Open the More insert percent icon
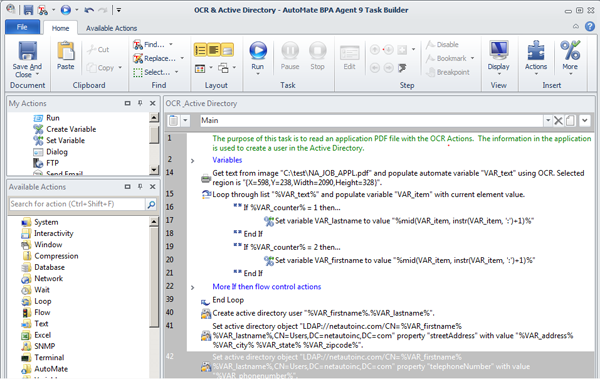 point(570,51)
